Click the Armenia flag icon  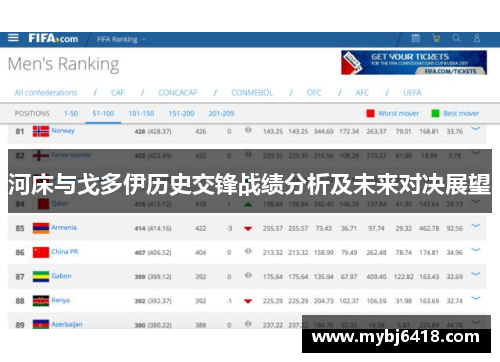pyautogui.click(x=41, y=228)
